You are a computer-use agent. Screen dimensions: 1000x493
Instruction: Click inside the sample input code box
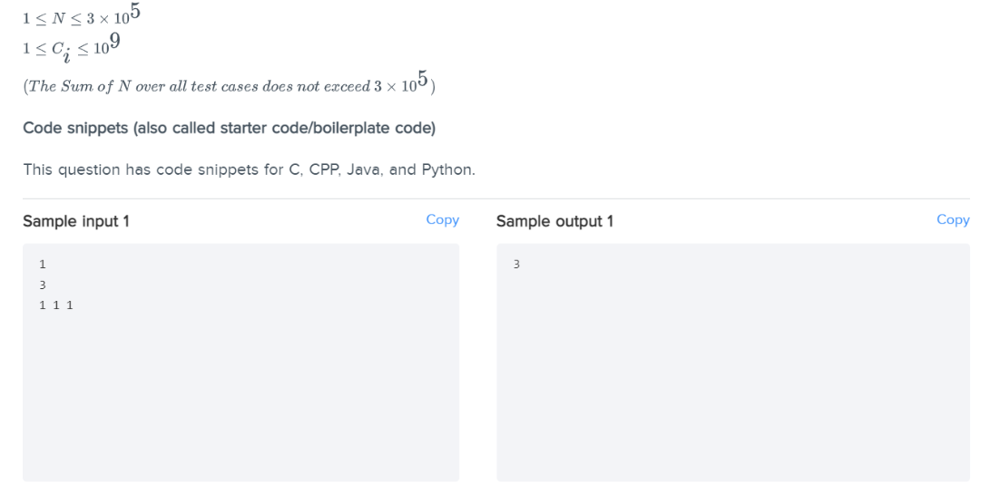point(241,362)
